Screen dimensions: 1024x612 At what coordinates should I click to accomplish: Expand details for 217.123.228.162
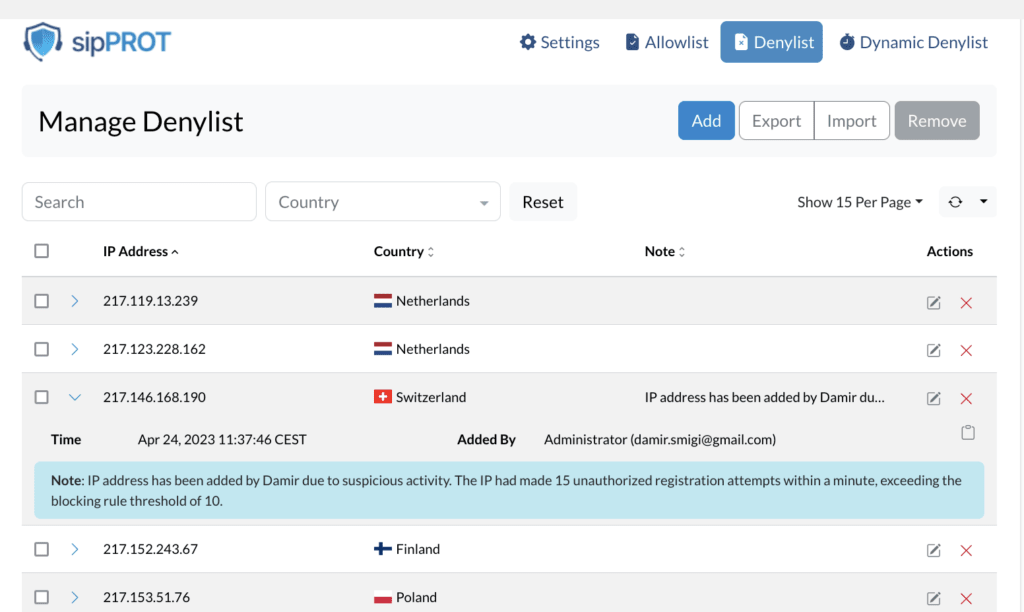pos(74,349)
